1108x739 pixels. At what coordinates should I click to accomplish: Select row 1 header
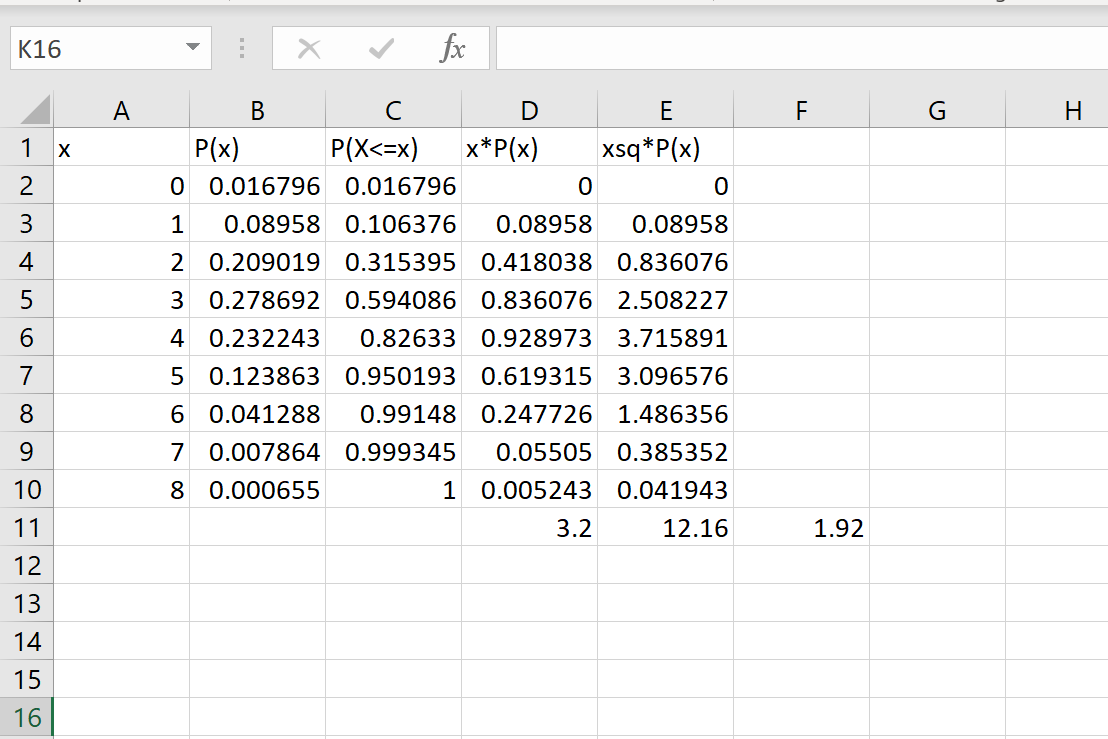pos(26,148)
